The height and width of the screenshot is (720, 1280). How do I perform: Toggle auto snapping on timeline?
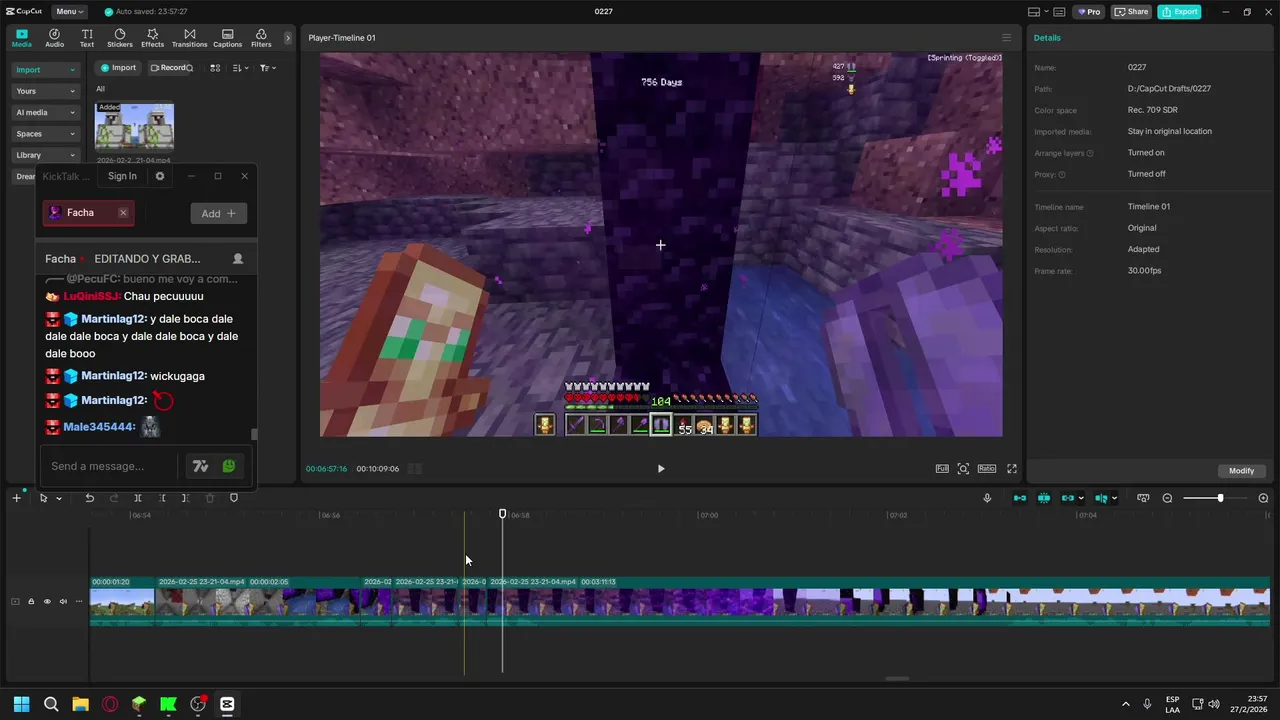tap(1044, 498)
